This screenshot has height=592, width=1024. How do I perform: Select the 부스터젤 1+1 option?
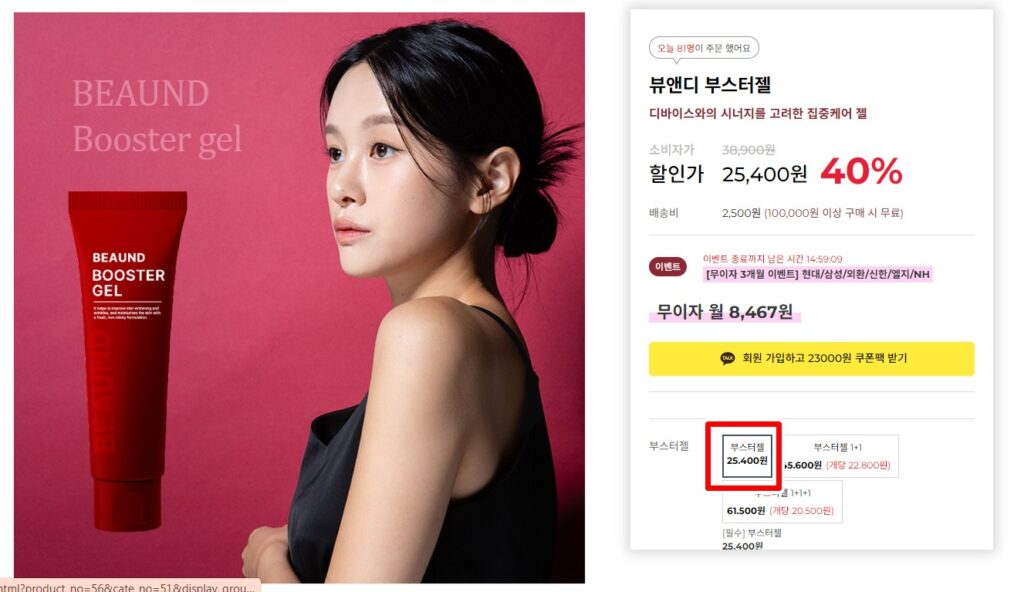click(840, 456)
